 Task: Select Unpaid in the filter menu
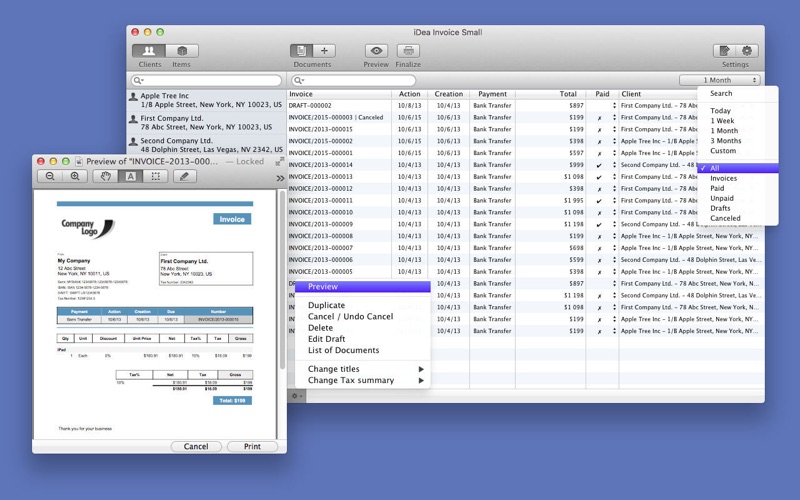coord(721,198)
